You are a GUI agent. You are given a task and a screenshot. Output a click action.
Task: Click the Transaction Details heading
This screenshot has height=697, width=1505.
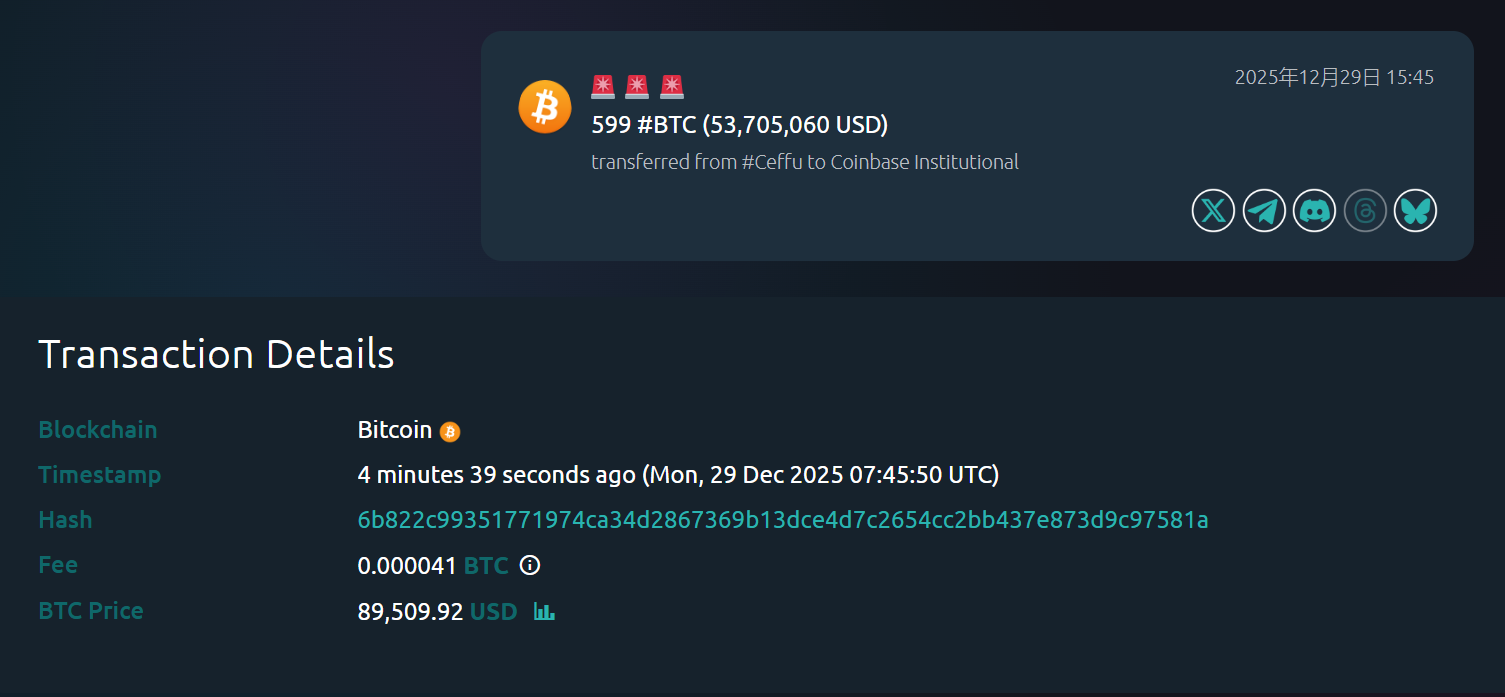pyautogui.click(x=216, y=354)
